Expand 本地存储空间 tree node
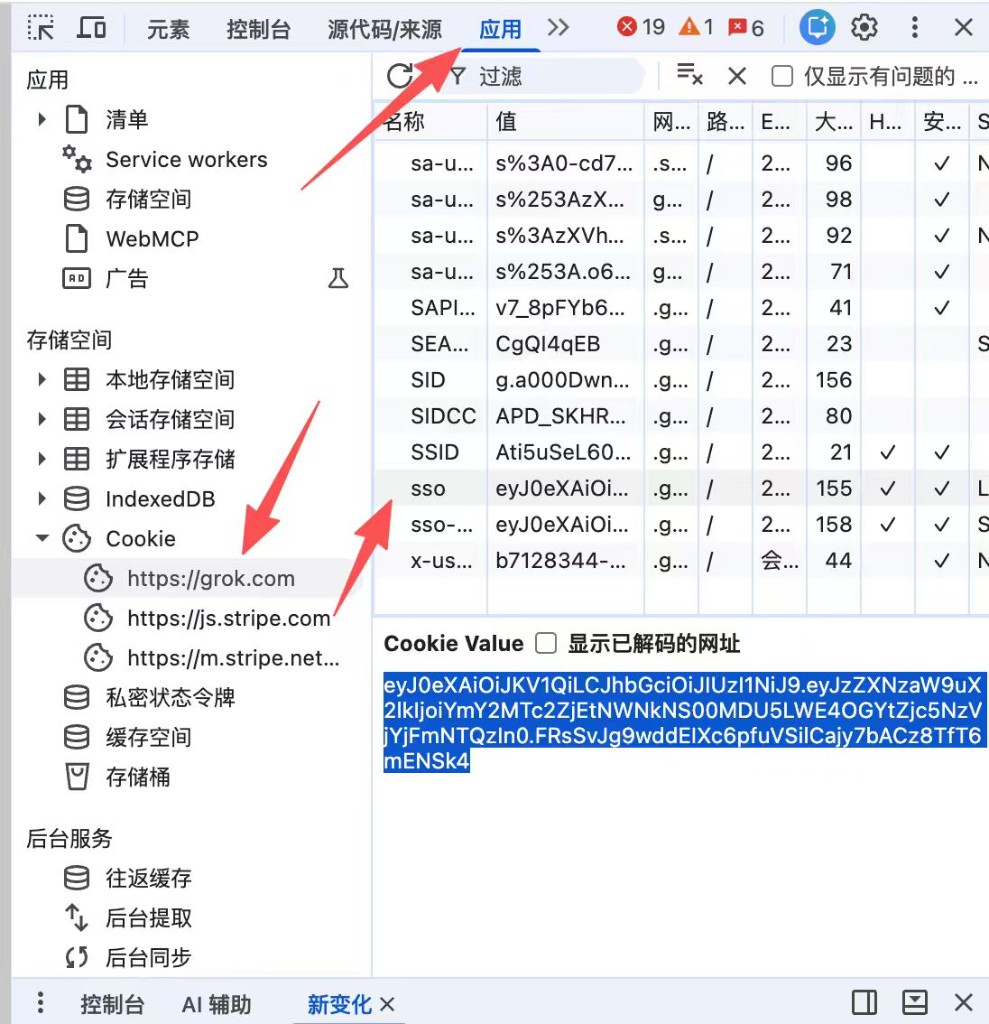The image size is (989, 1024). click(x=42, y=379)
